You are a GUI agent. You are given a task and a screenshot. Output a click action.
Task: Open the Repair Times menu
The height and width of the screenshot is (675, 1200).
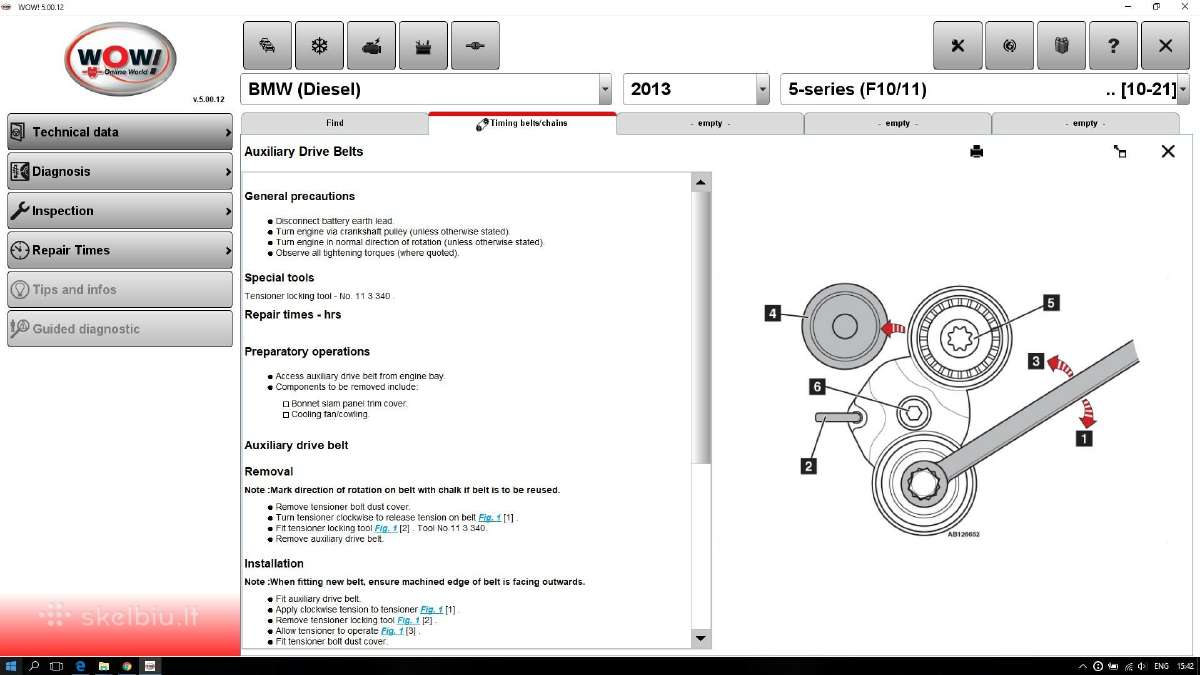(120, 250)
